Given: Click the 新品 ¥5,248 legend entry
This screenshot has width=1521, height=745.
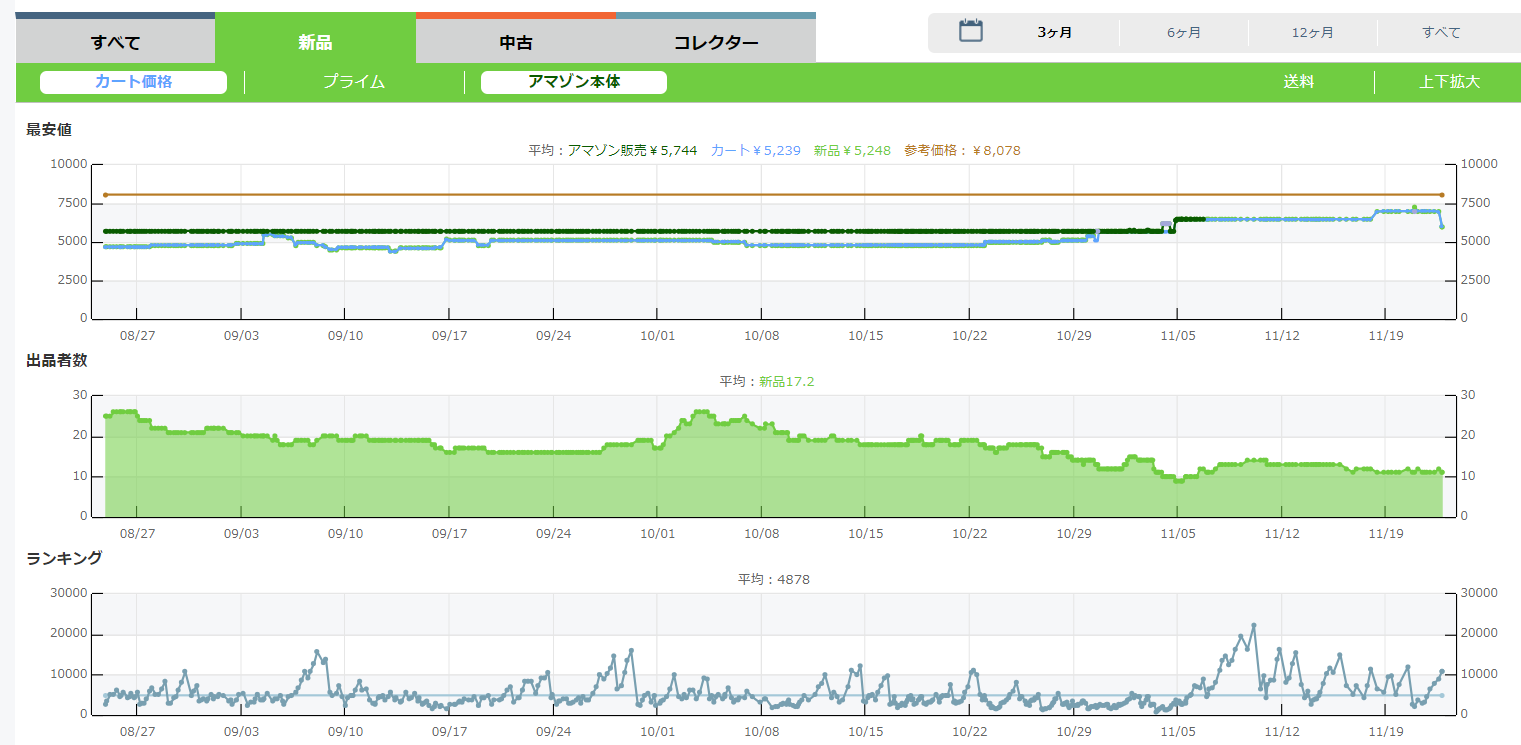Looking at the screenshot, I should (x=851, y=150).
